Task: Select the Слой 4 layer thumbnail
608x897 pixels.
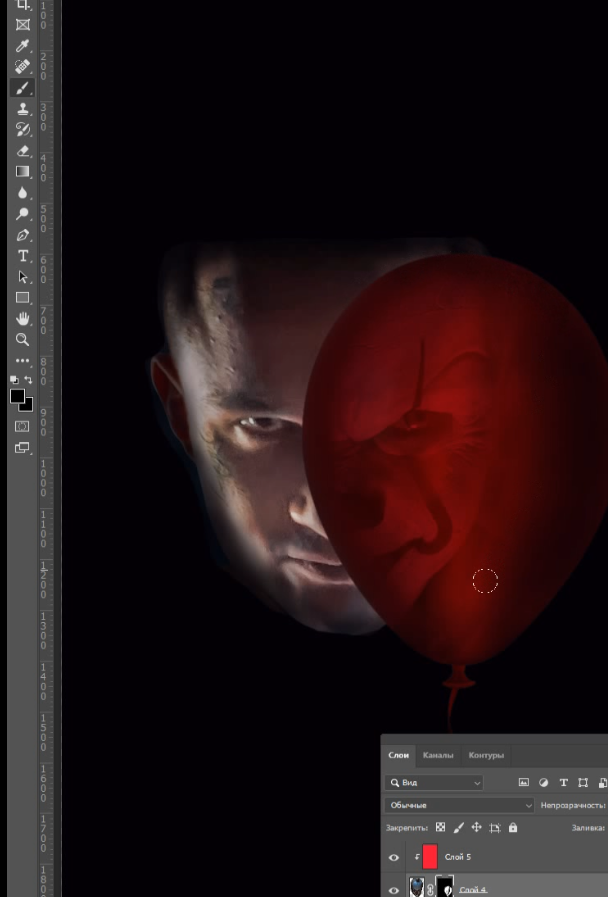Action: [416, 888]
